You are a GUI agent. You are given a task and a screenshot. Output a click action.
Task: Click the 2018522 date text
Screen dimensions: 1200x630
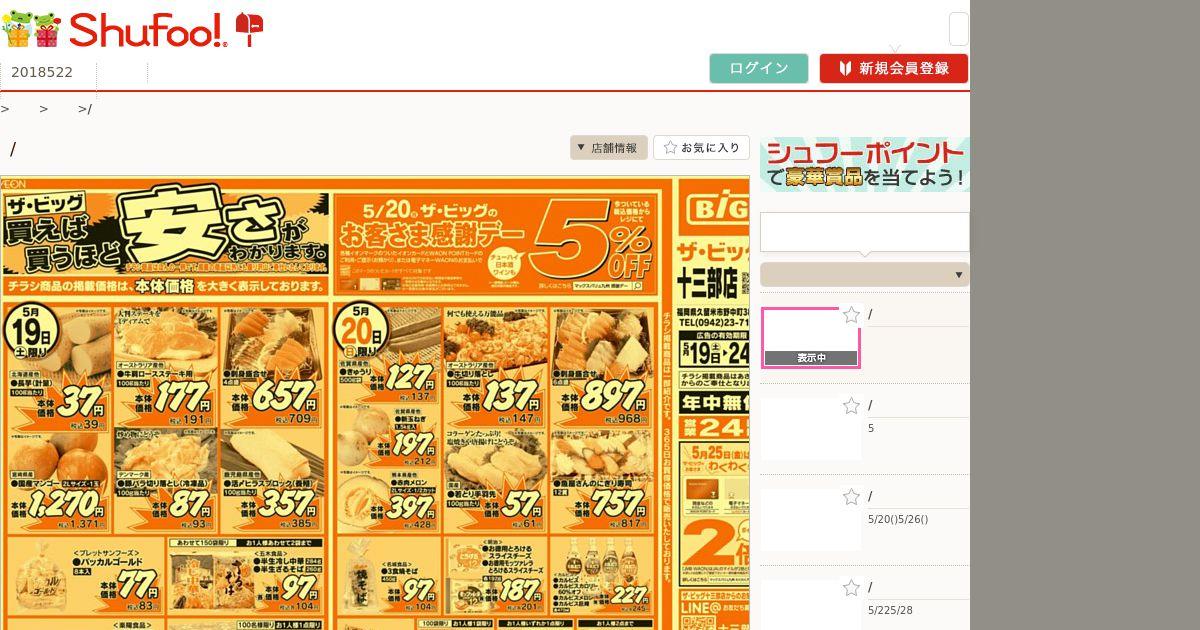pos(42,72)
